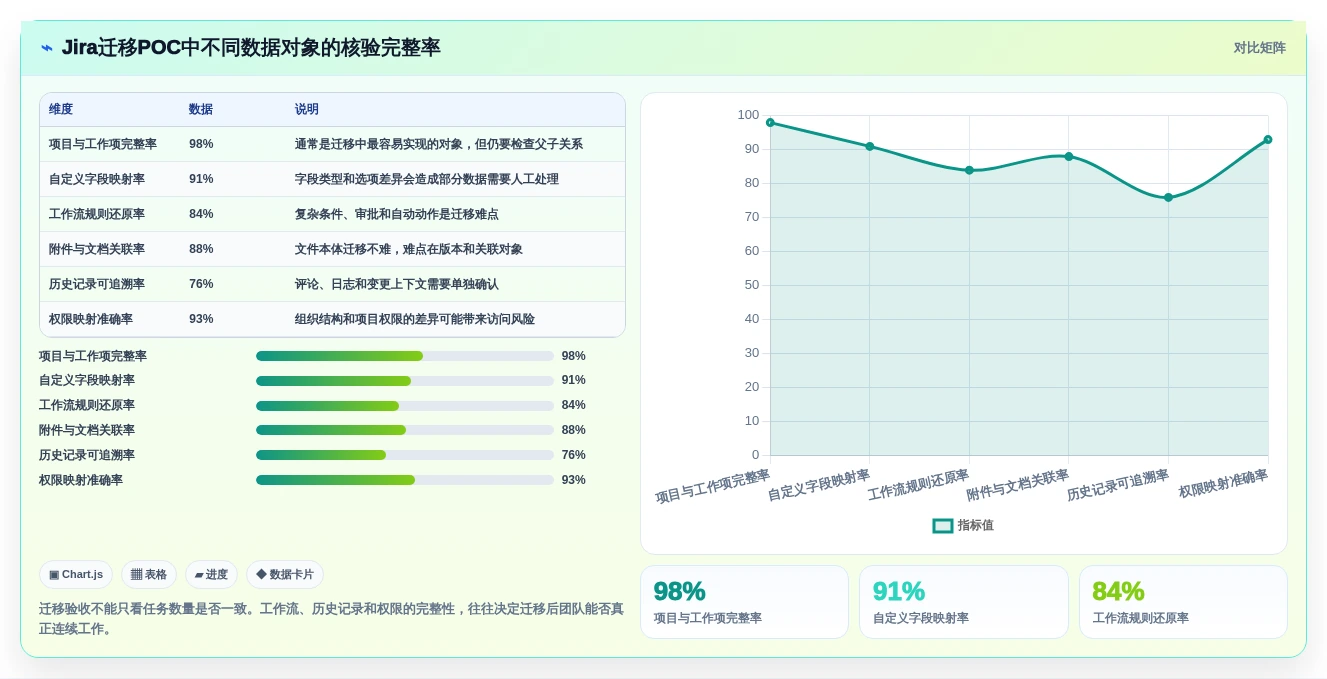Click the 93% value in table
Image resolution: width=1327 pixels, height=679 pixels.
[x=201, y=319]
